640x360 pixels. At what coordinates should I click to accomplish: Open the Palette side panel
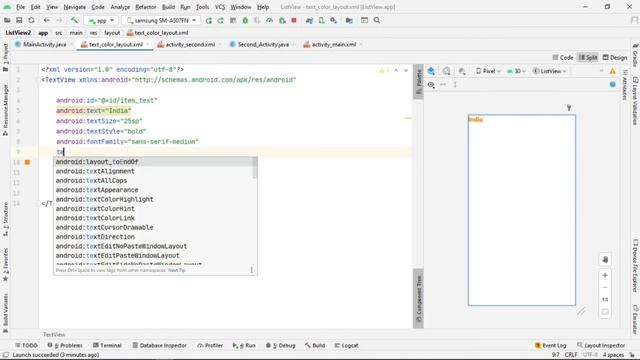(418, 82)
